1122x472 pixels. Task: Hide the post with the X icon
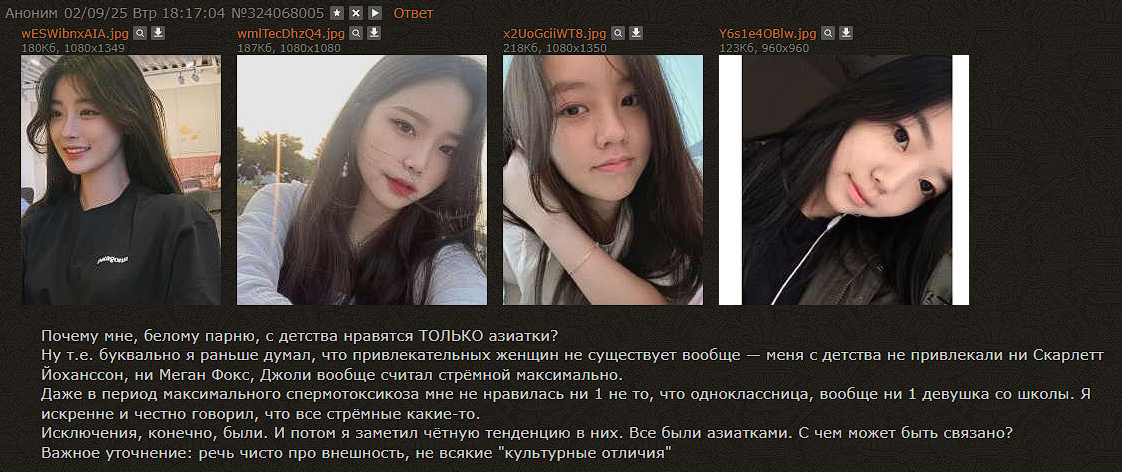point(356,13)
